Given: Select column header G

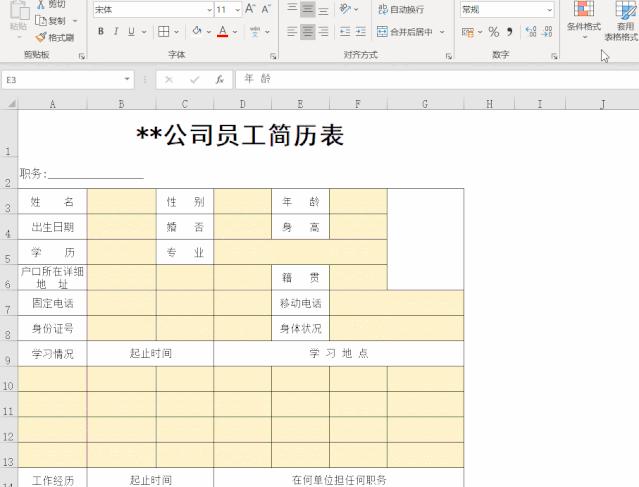Looking at the screenshot, I should (x=425, y=104).
